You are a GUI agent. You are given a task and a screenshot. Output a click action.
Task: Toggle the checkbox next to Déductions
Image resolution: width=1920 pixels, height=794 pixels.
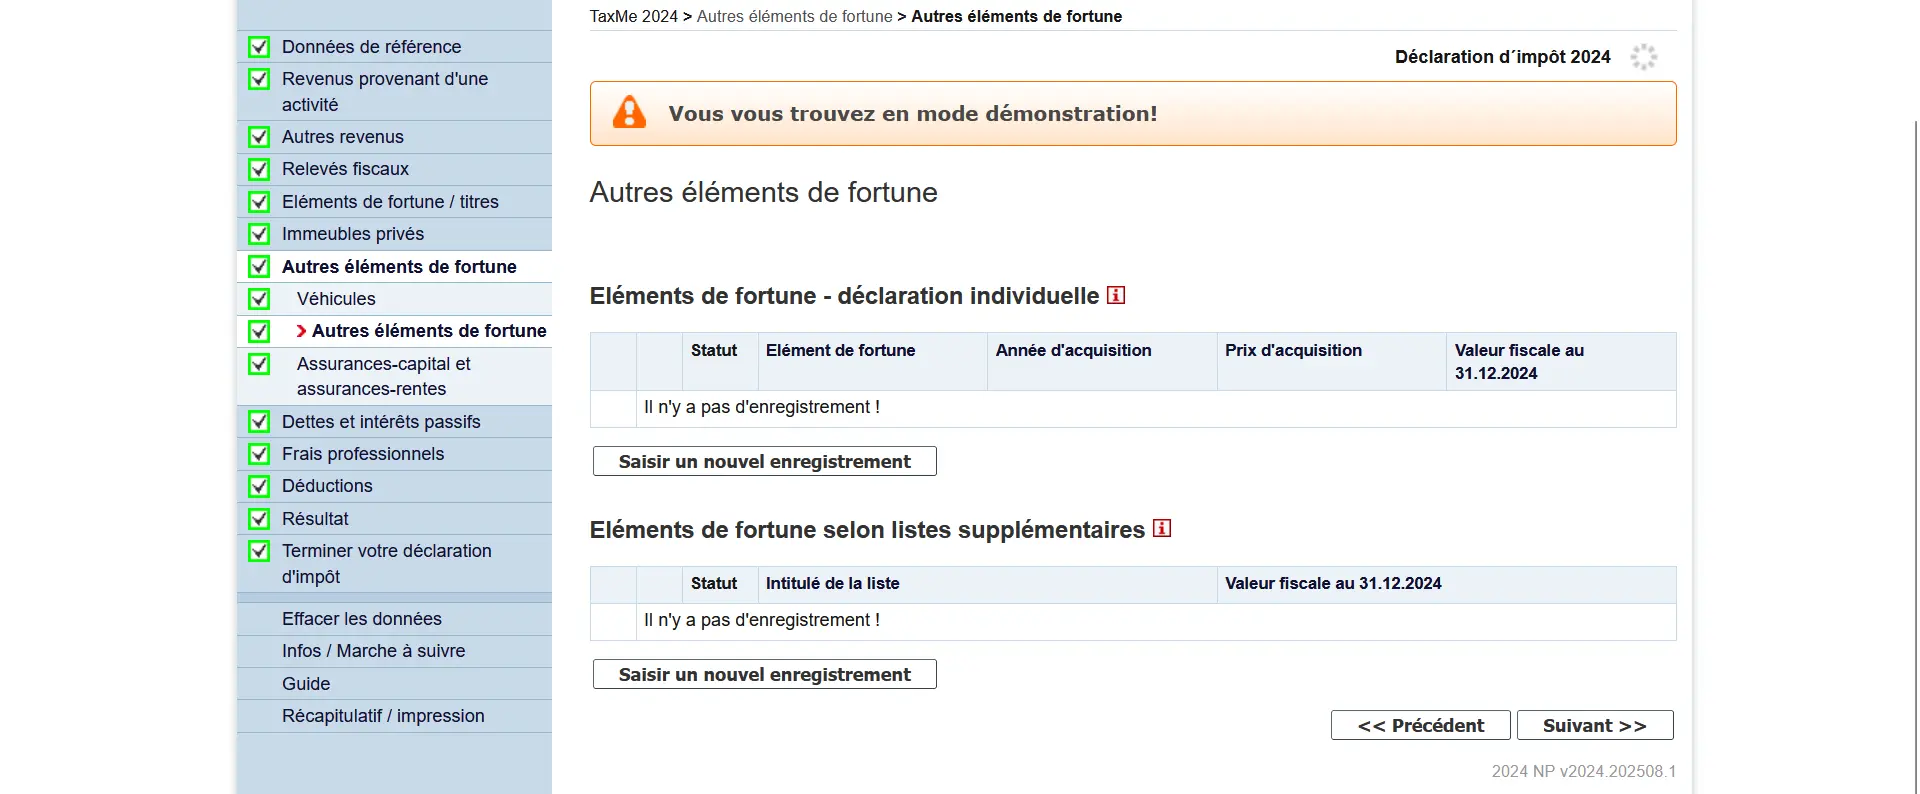click(259, 486)
